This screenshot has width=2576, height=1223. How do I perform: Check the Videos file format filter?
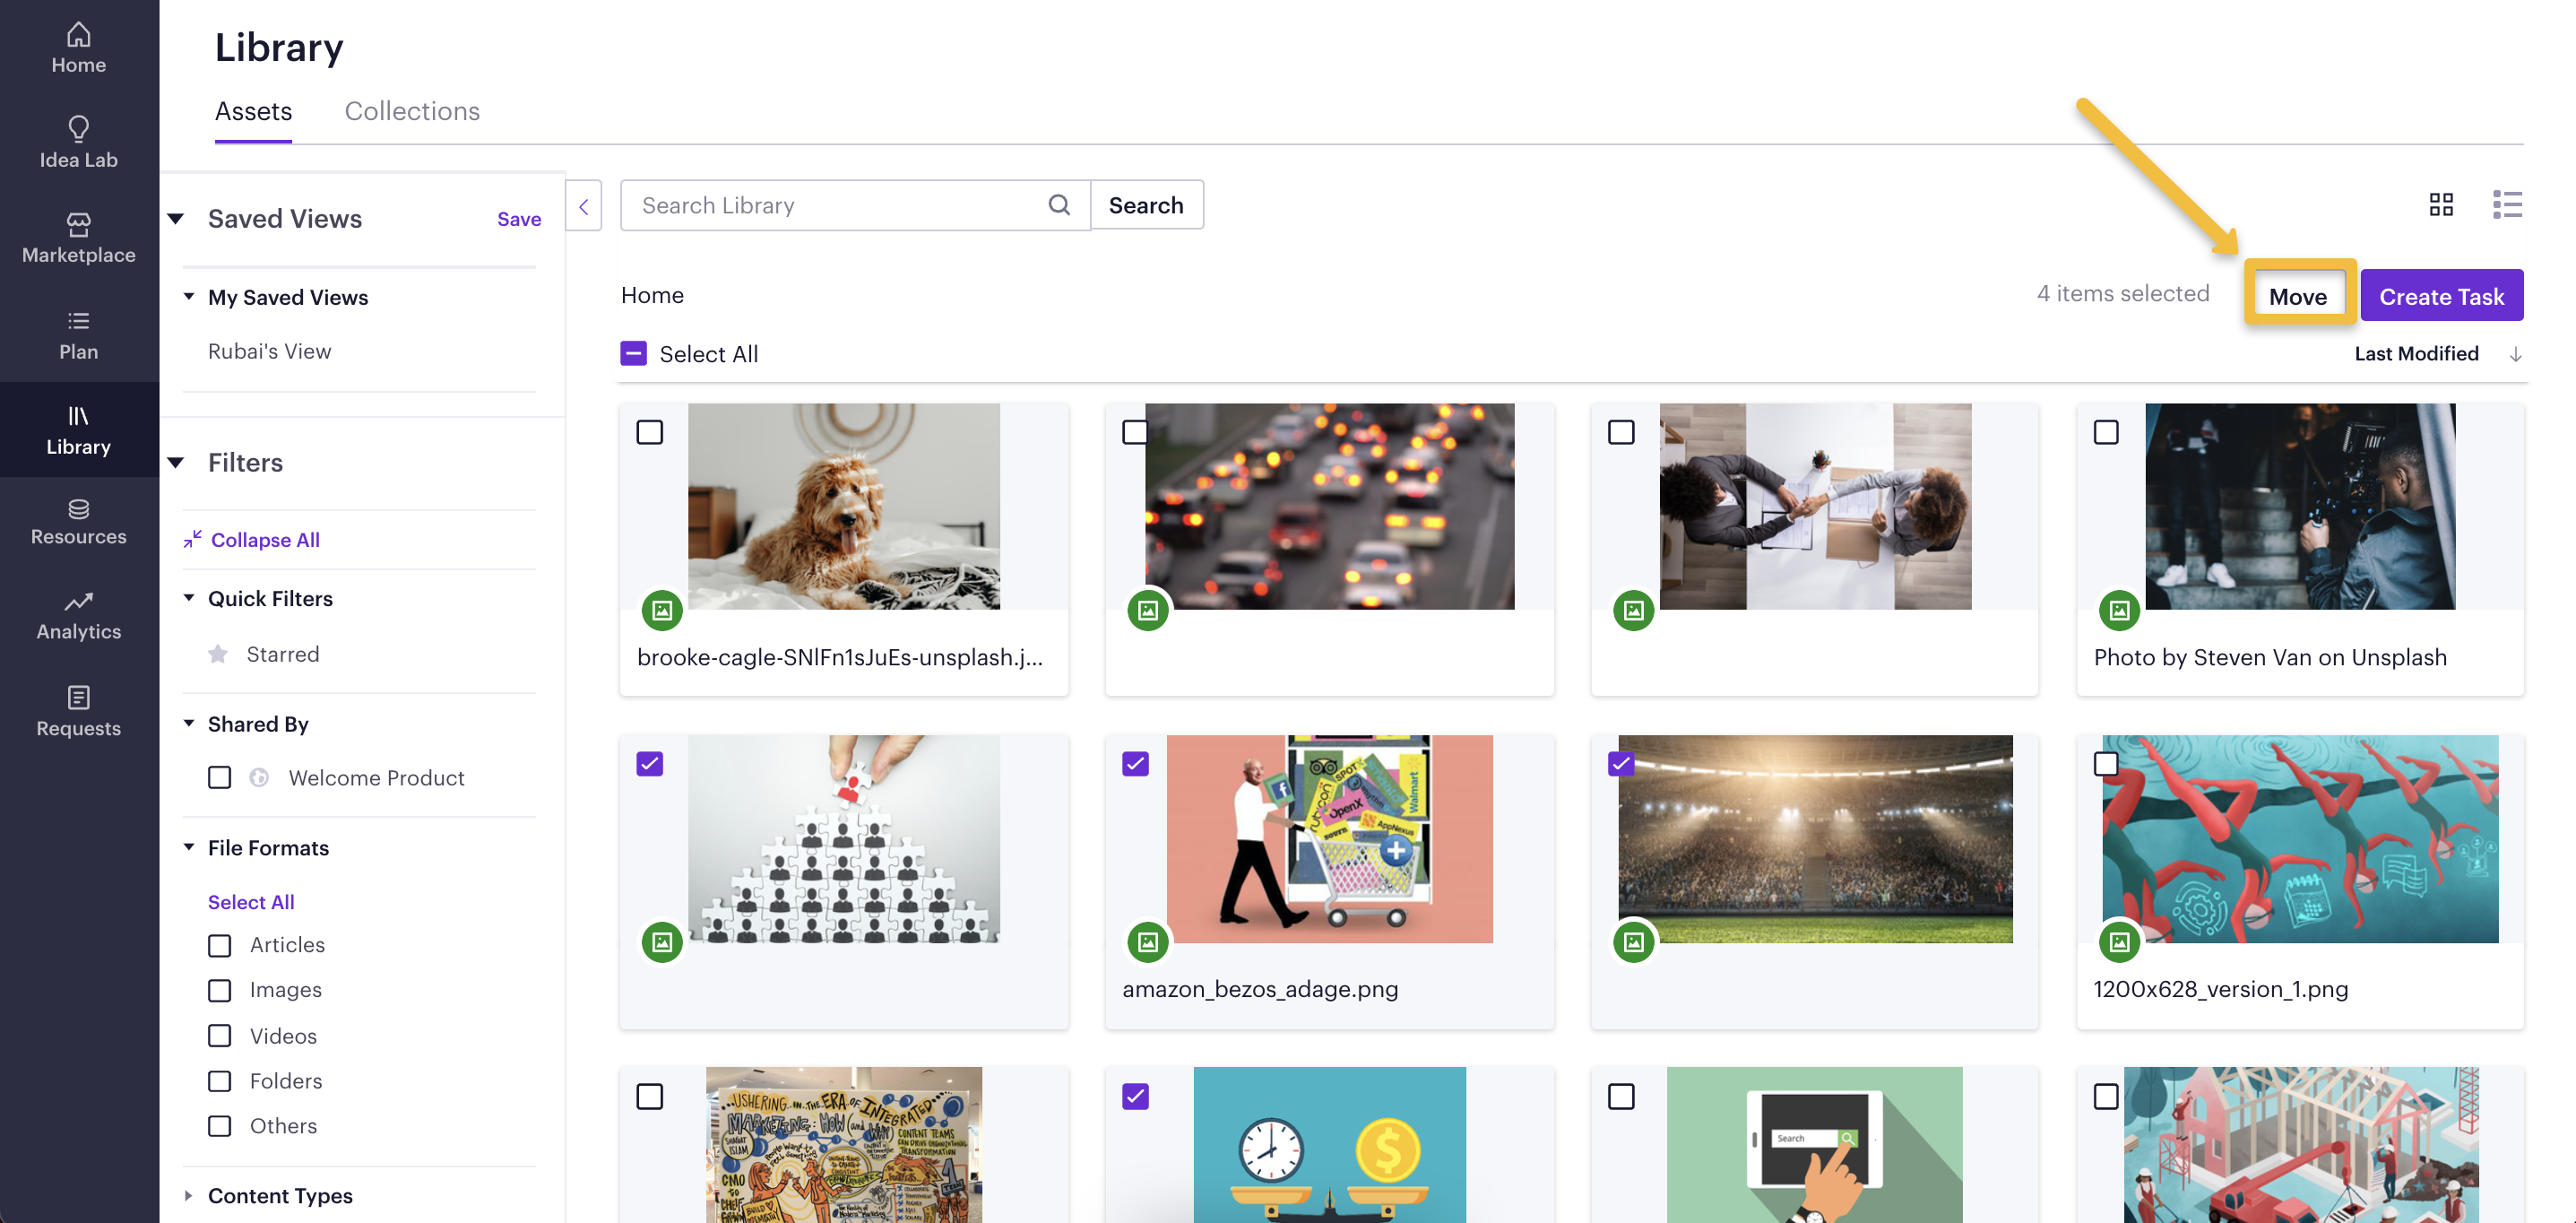tap(220, 1035)
